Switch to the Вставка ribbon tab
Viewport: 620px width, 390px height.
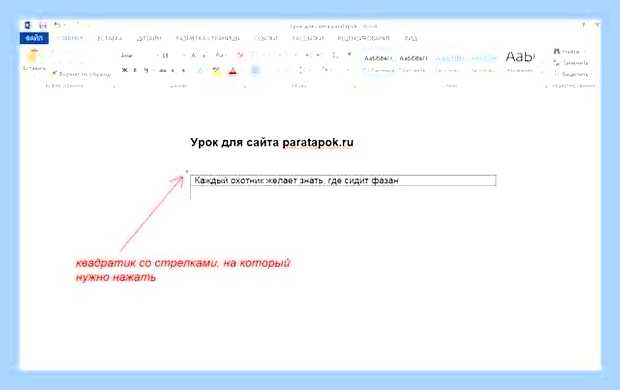pyautogui.click(x=110, y=38)
